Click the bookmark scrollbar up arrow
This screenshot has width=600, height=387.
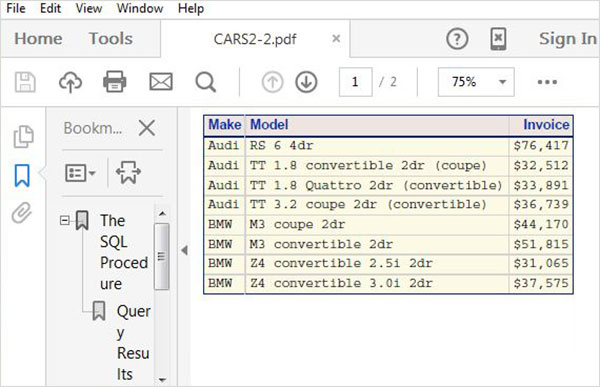162,214
